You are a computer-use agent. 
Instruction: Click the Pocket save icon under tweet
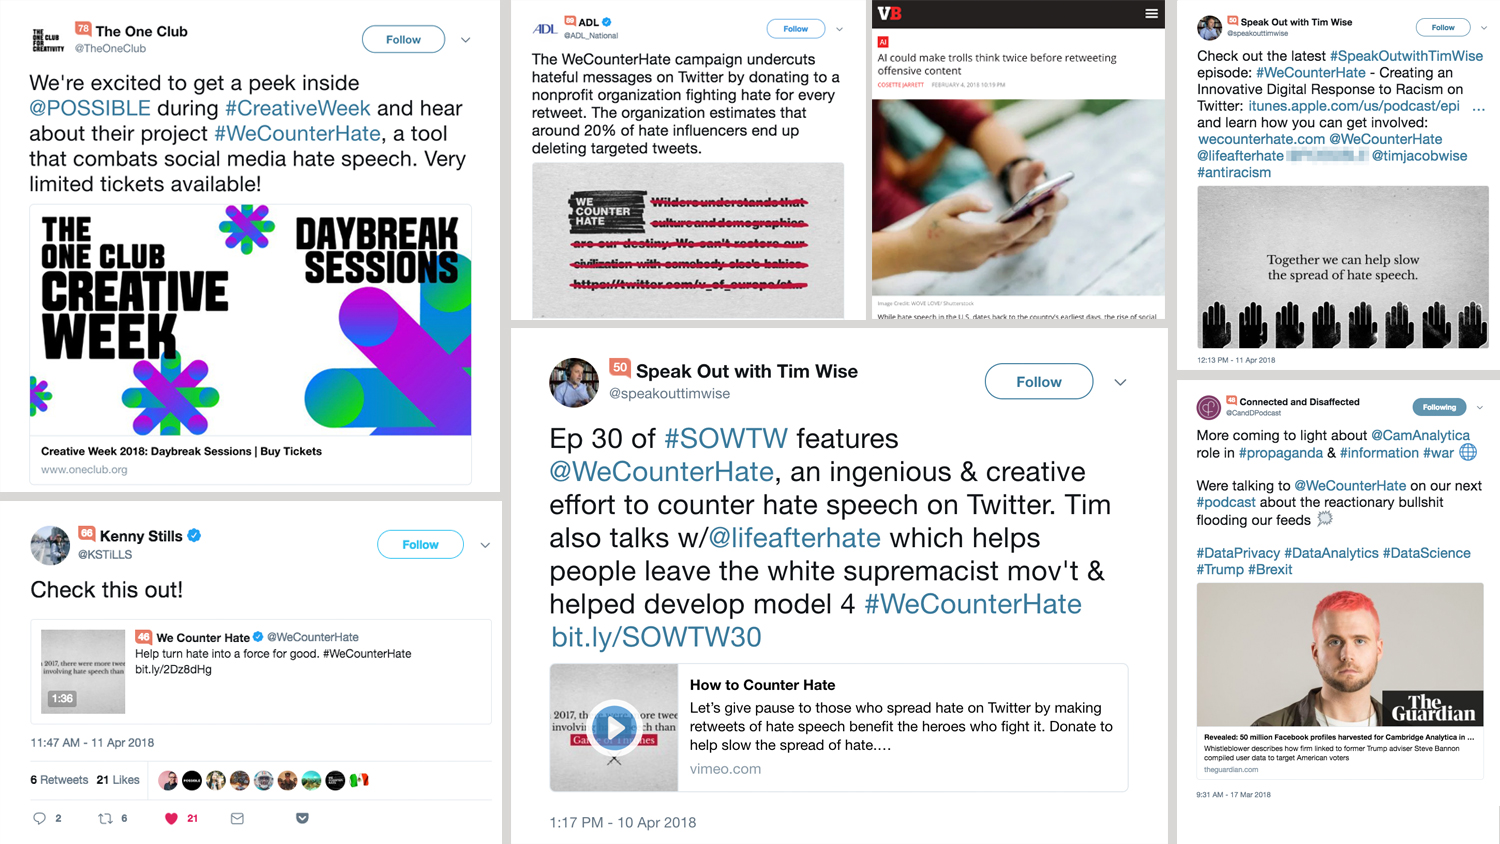coord(302,818)
